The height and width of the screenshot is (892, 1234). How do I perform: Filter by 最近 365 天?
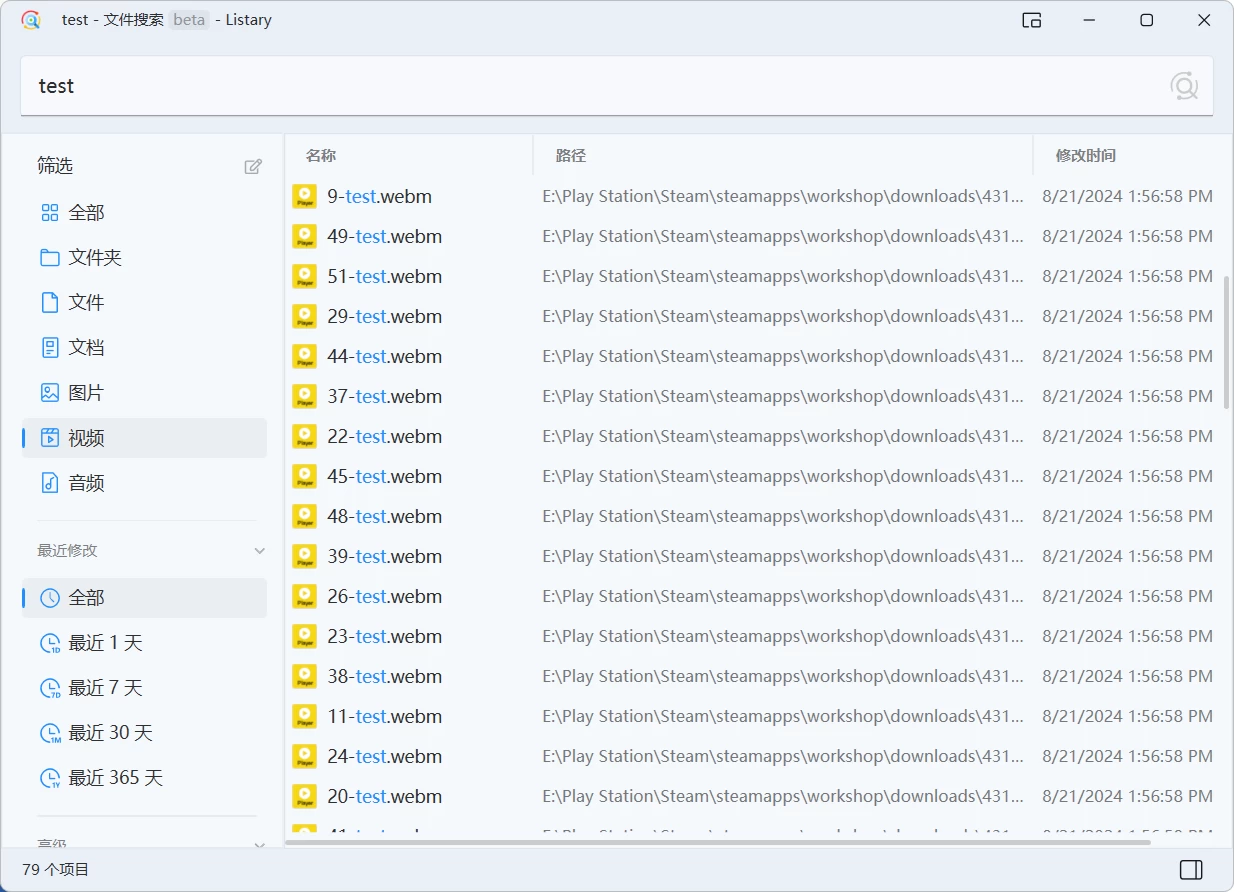(144, 778)
